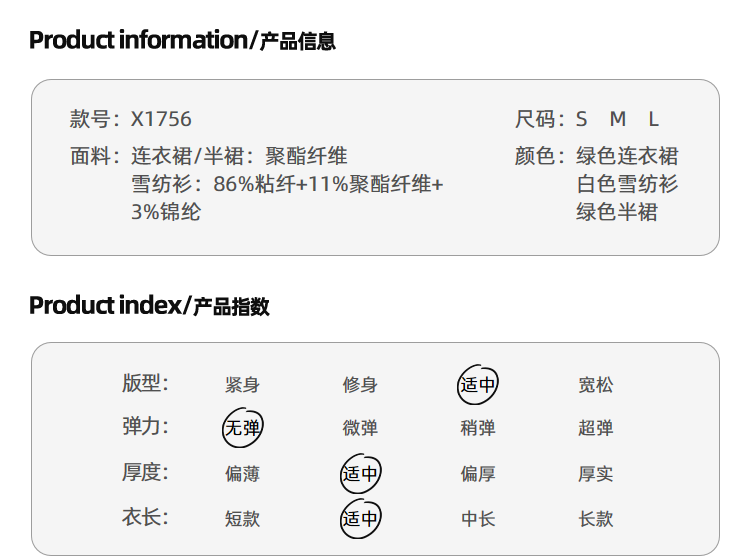Select the circled 适中 option for 衣长
This screenshot has height=556, width=750.
tap(360, 518)
